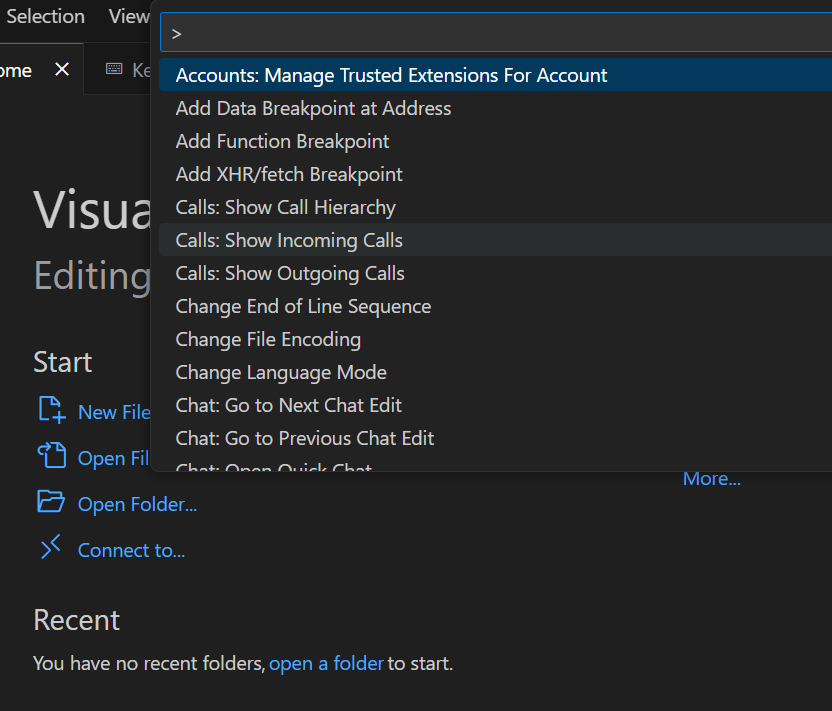Run the Change File Encoding command
The height and width of the screenshot is (711, 832).
(x=268, y=339)
